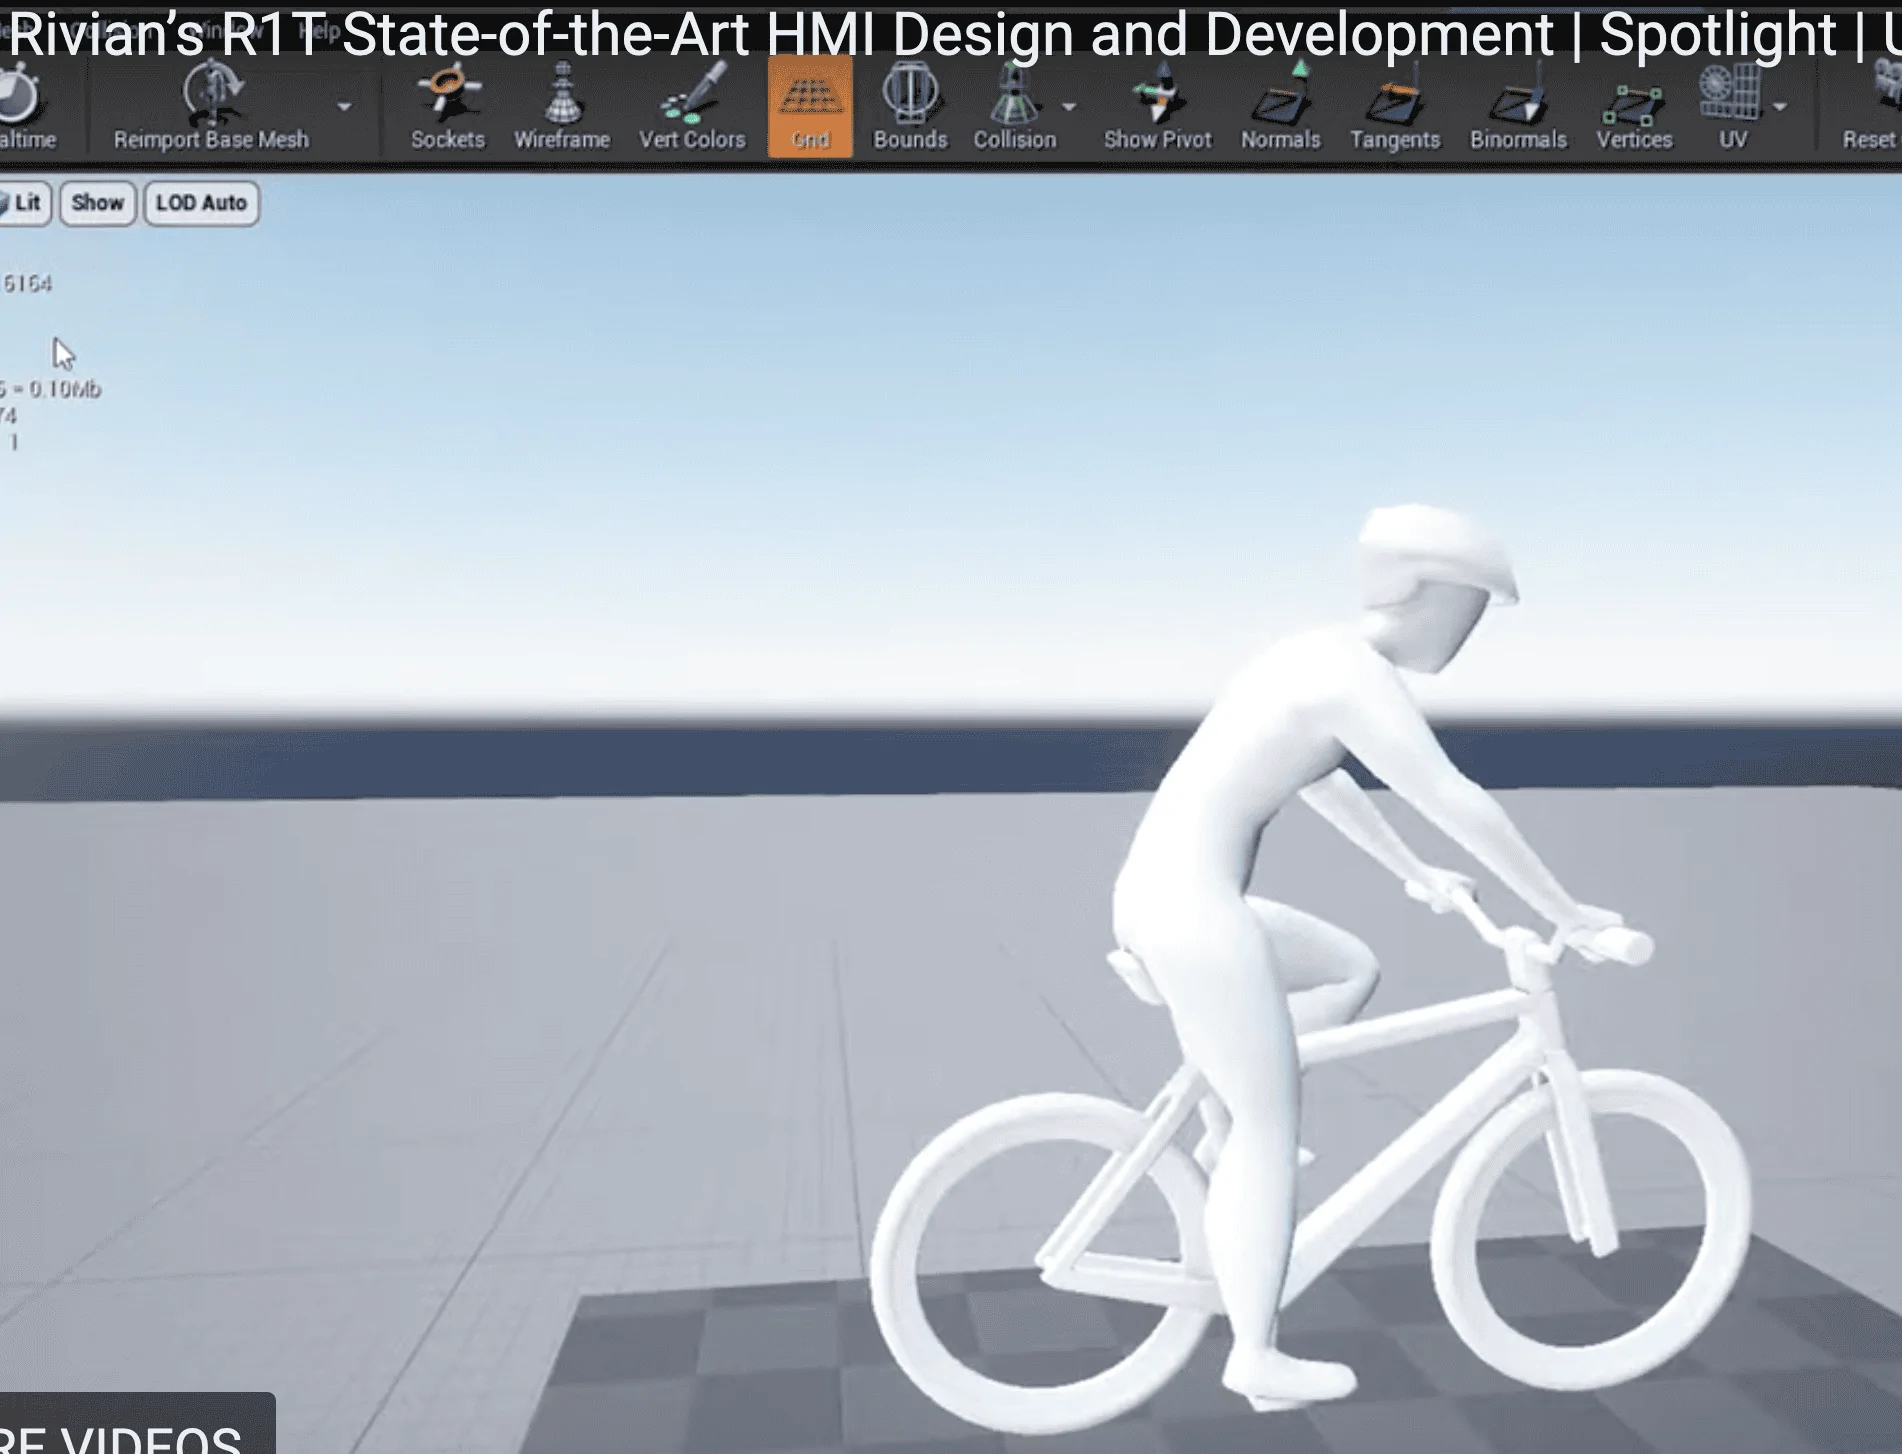The width and height of the screenshot is (1902, 1454).
Task: Click the UV toolbar icon
Action: 1732,106
